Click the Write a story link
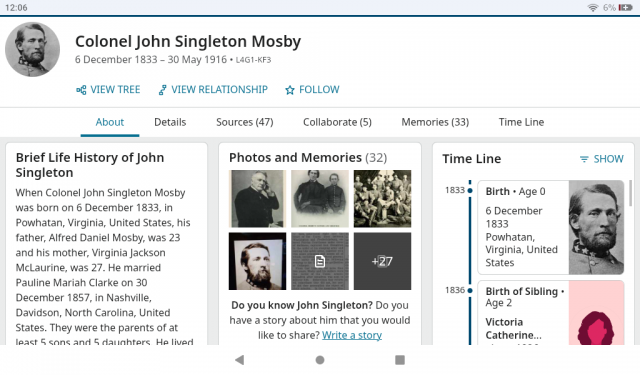Viewport: 640px width, 375px height. point(352,335)
